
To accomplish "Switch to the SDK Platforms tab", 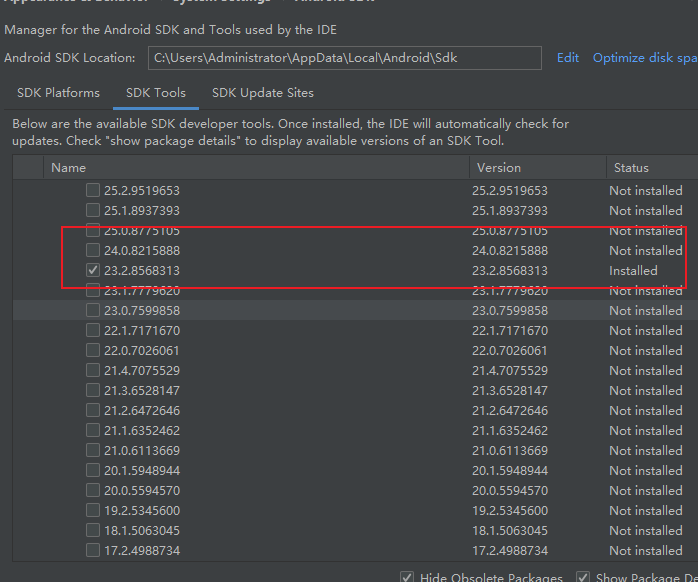I will 58,93.
